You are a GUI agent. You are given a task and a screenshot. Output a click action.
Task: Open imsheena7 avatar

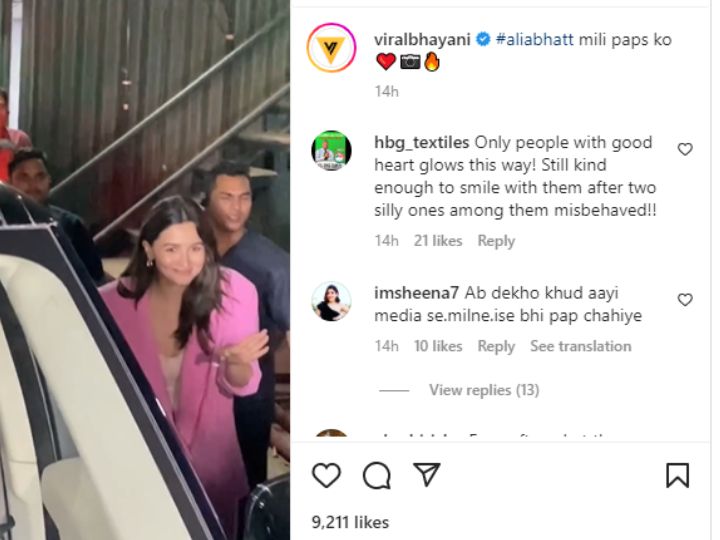[331, 301]
